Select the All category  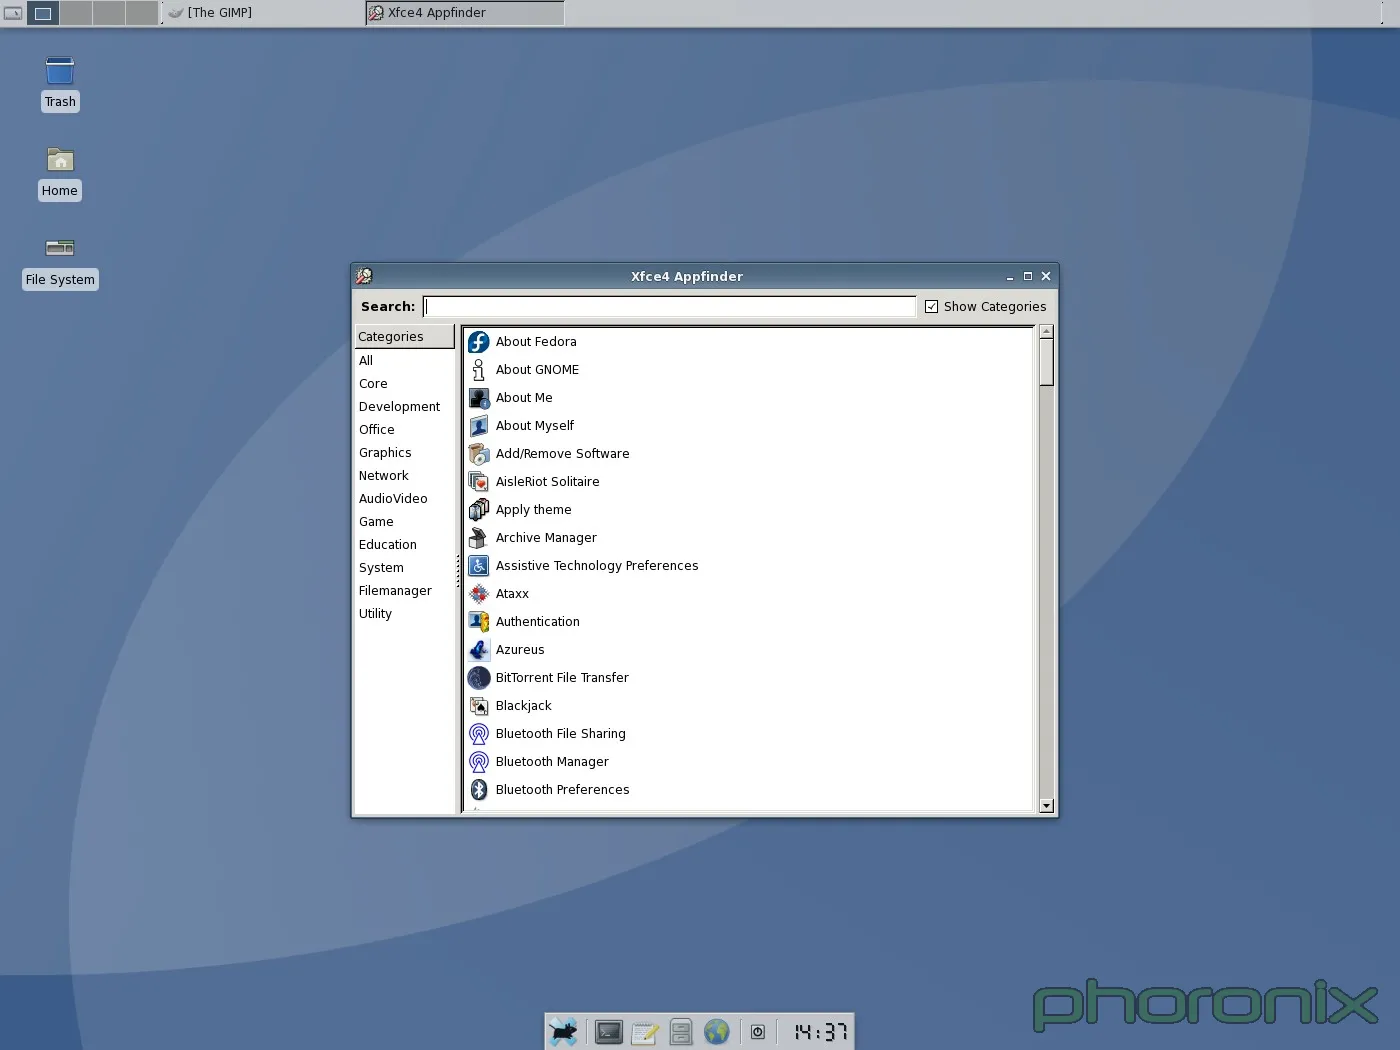[404, 361]
